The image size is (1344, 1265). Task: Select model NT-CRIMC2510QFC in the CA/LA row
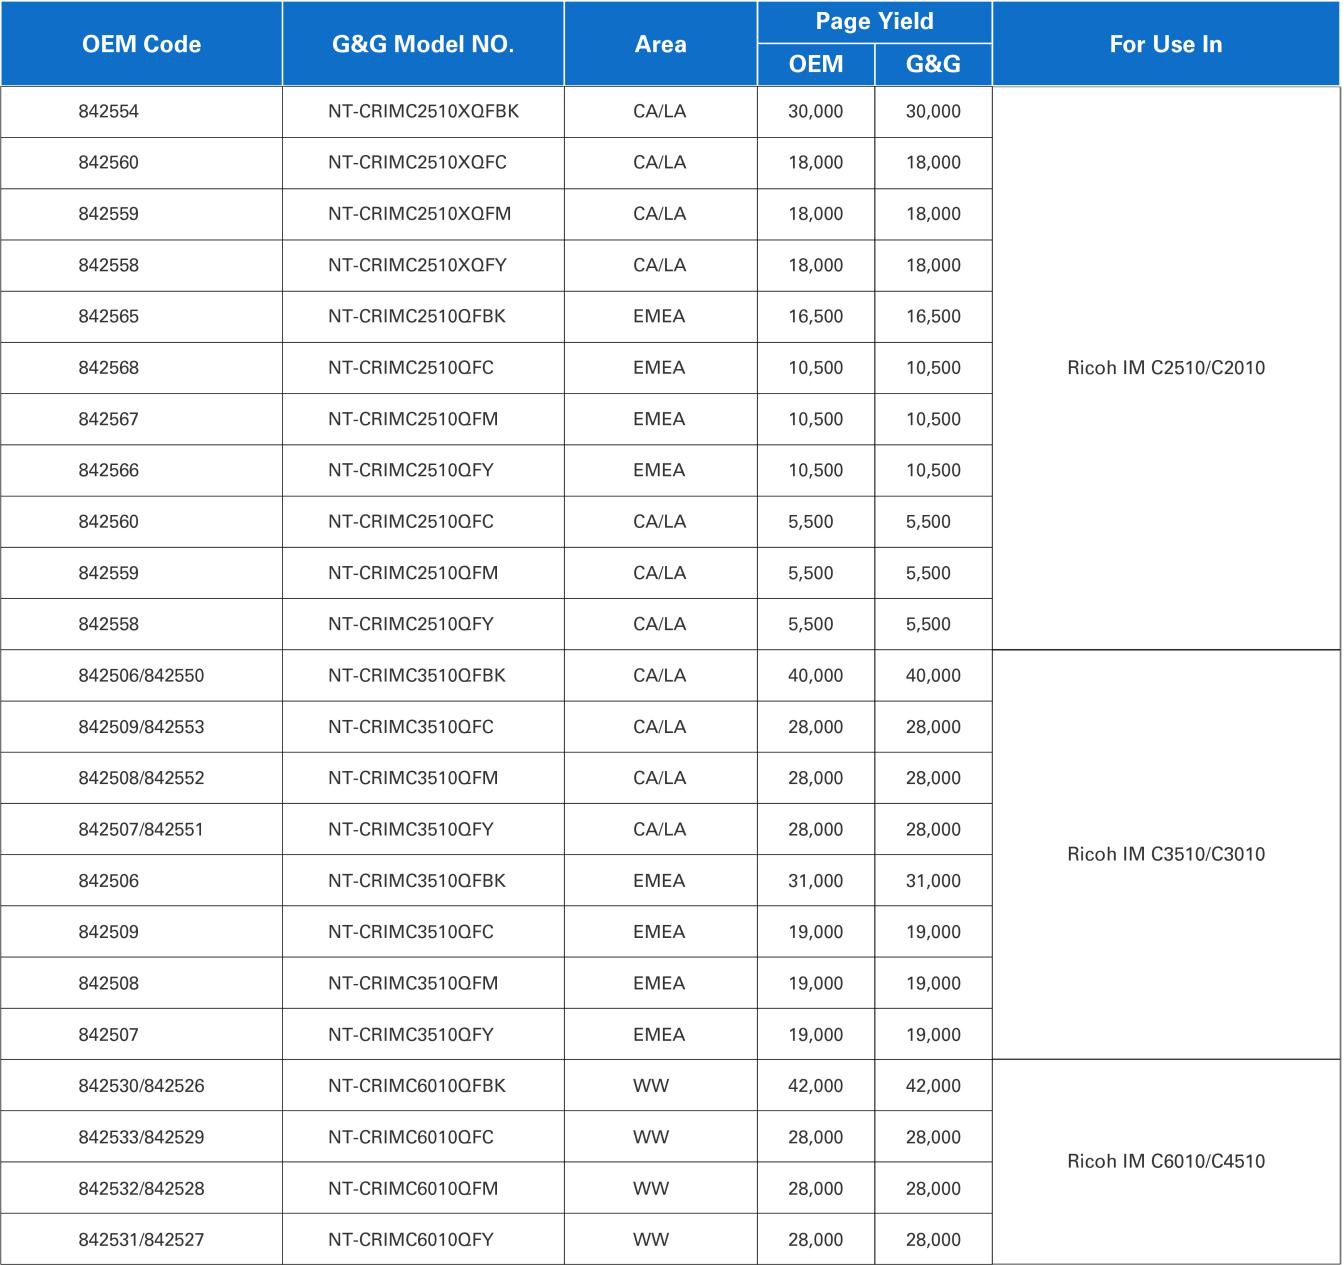[411, 521]
